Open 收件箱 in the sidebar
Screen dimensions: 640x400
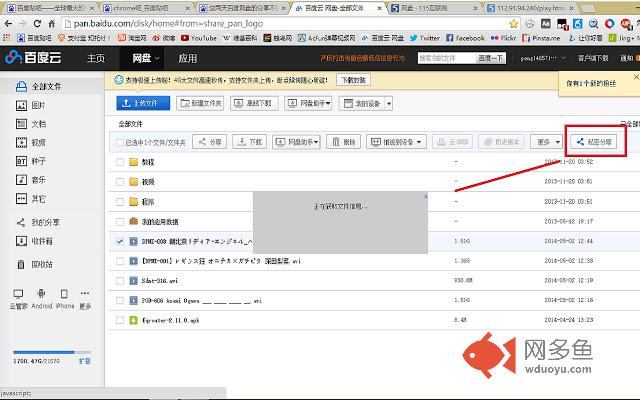(34, 241)
